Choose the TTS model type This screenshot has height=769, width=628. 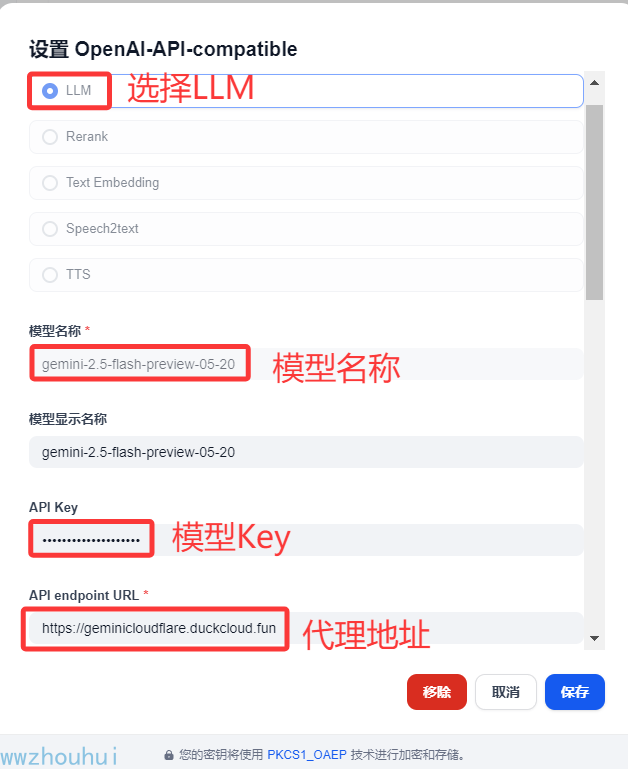coord(50,275)
